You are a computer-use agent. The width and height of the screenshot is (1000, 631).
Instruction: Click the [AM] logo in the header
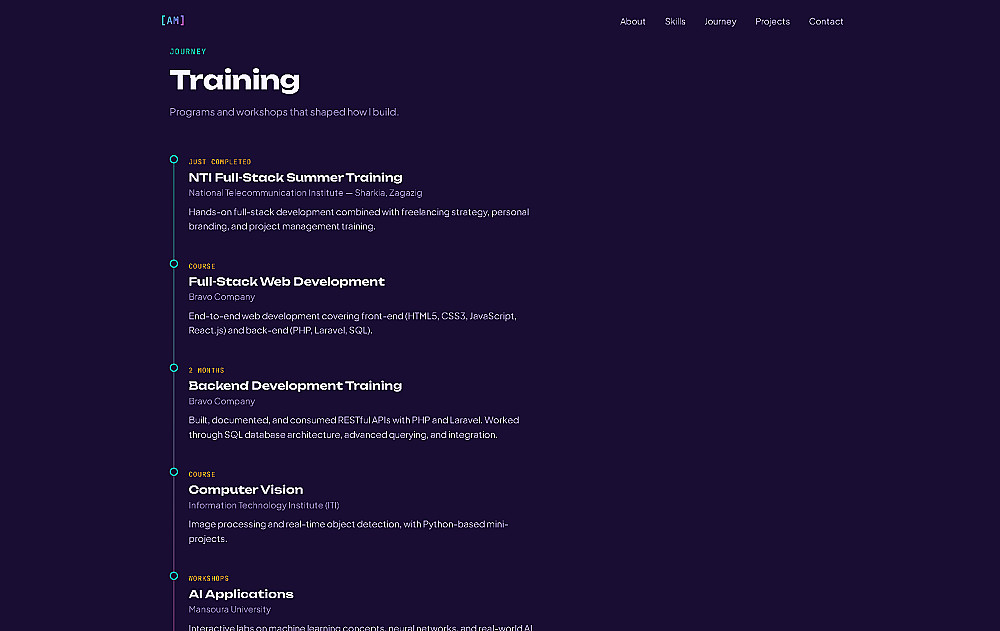coord(173,20)
